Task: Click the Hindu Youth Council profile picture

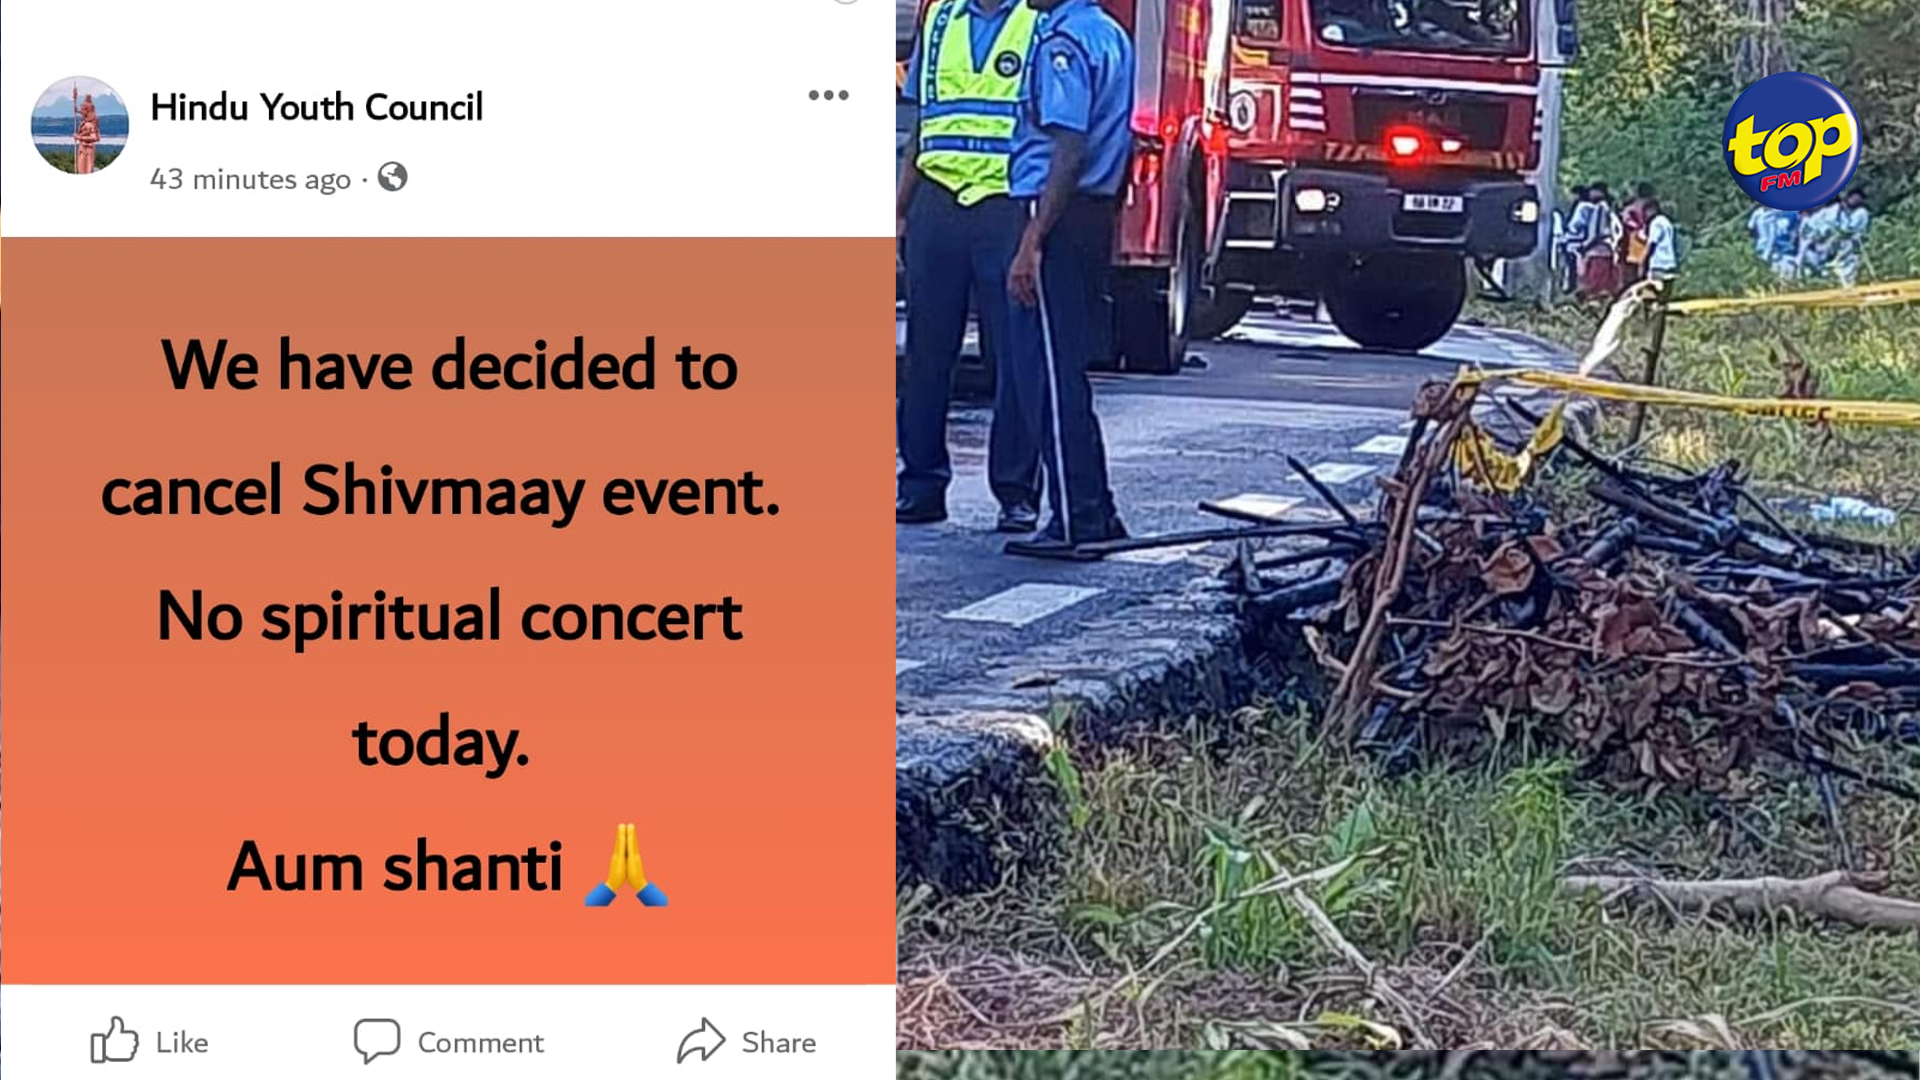Action: 80,125
